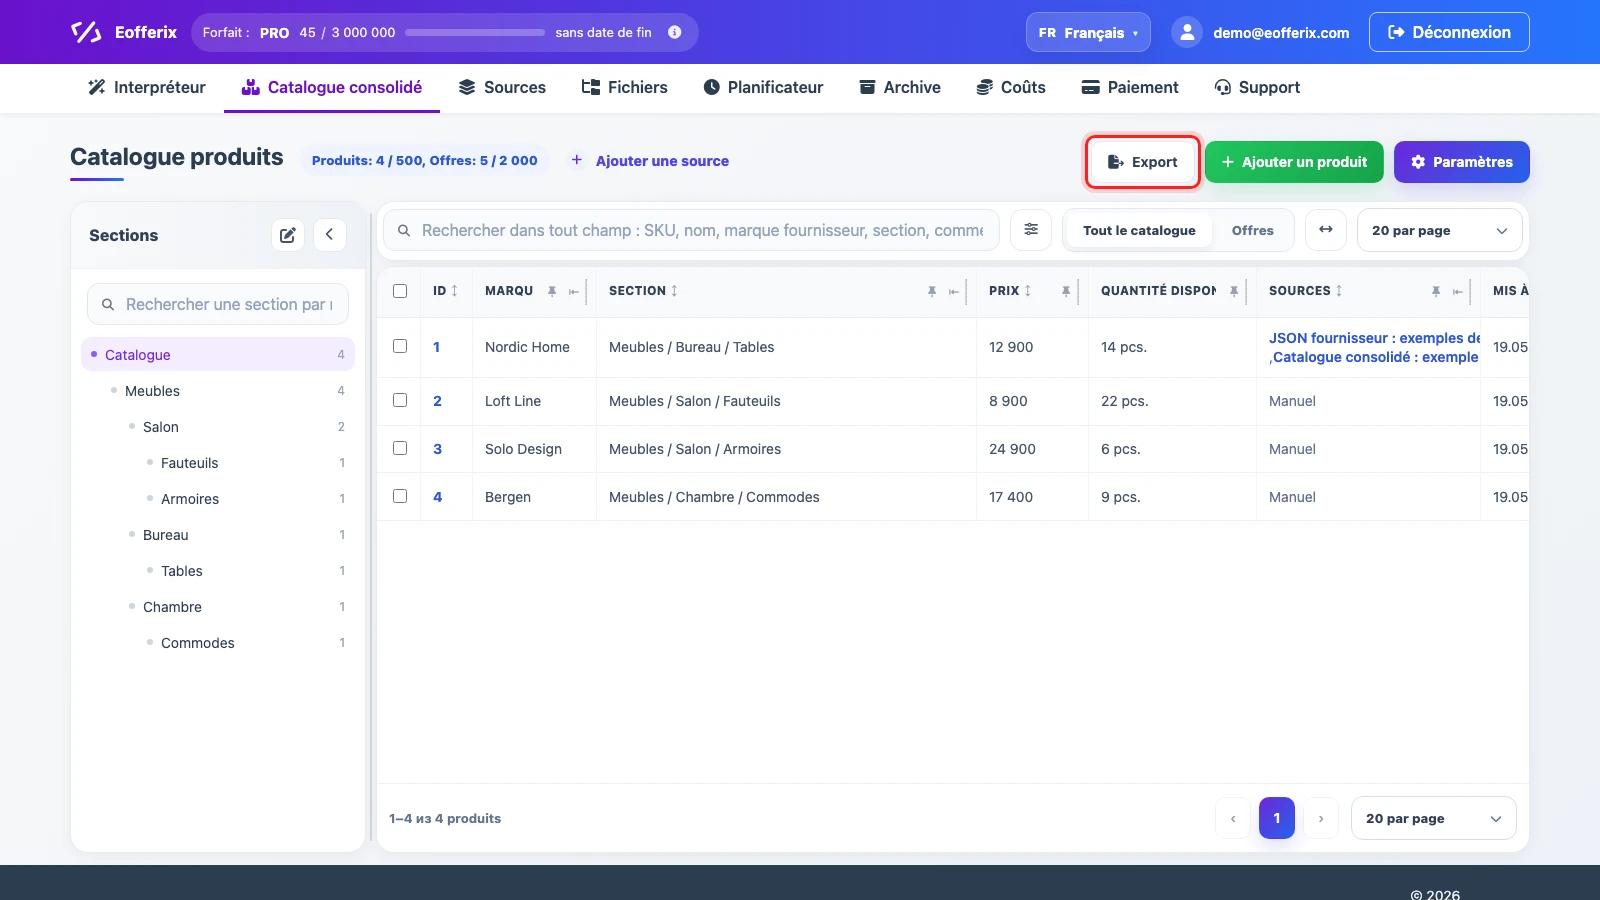Screen dimensions: 1600x900
Task: Open the FR Français language dropdown
Action: 1088,32
